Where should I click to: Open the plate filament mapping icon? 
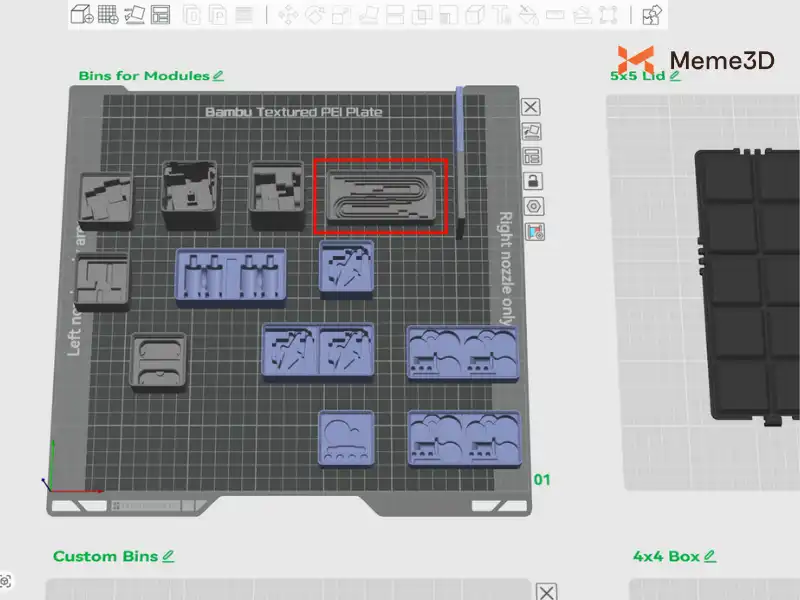[x=533, y=231]
